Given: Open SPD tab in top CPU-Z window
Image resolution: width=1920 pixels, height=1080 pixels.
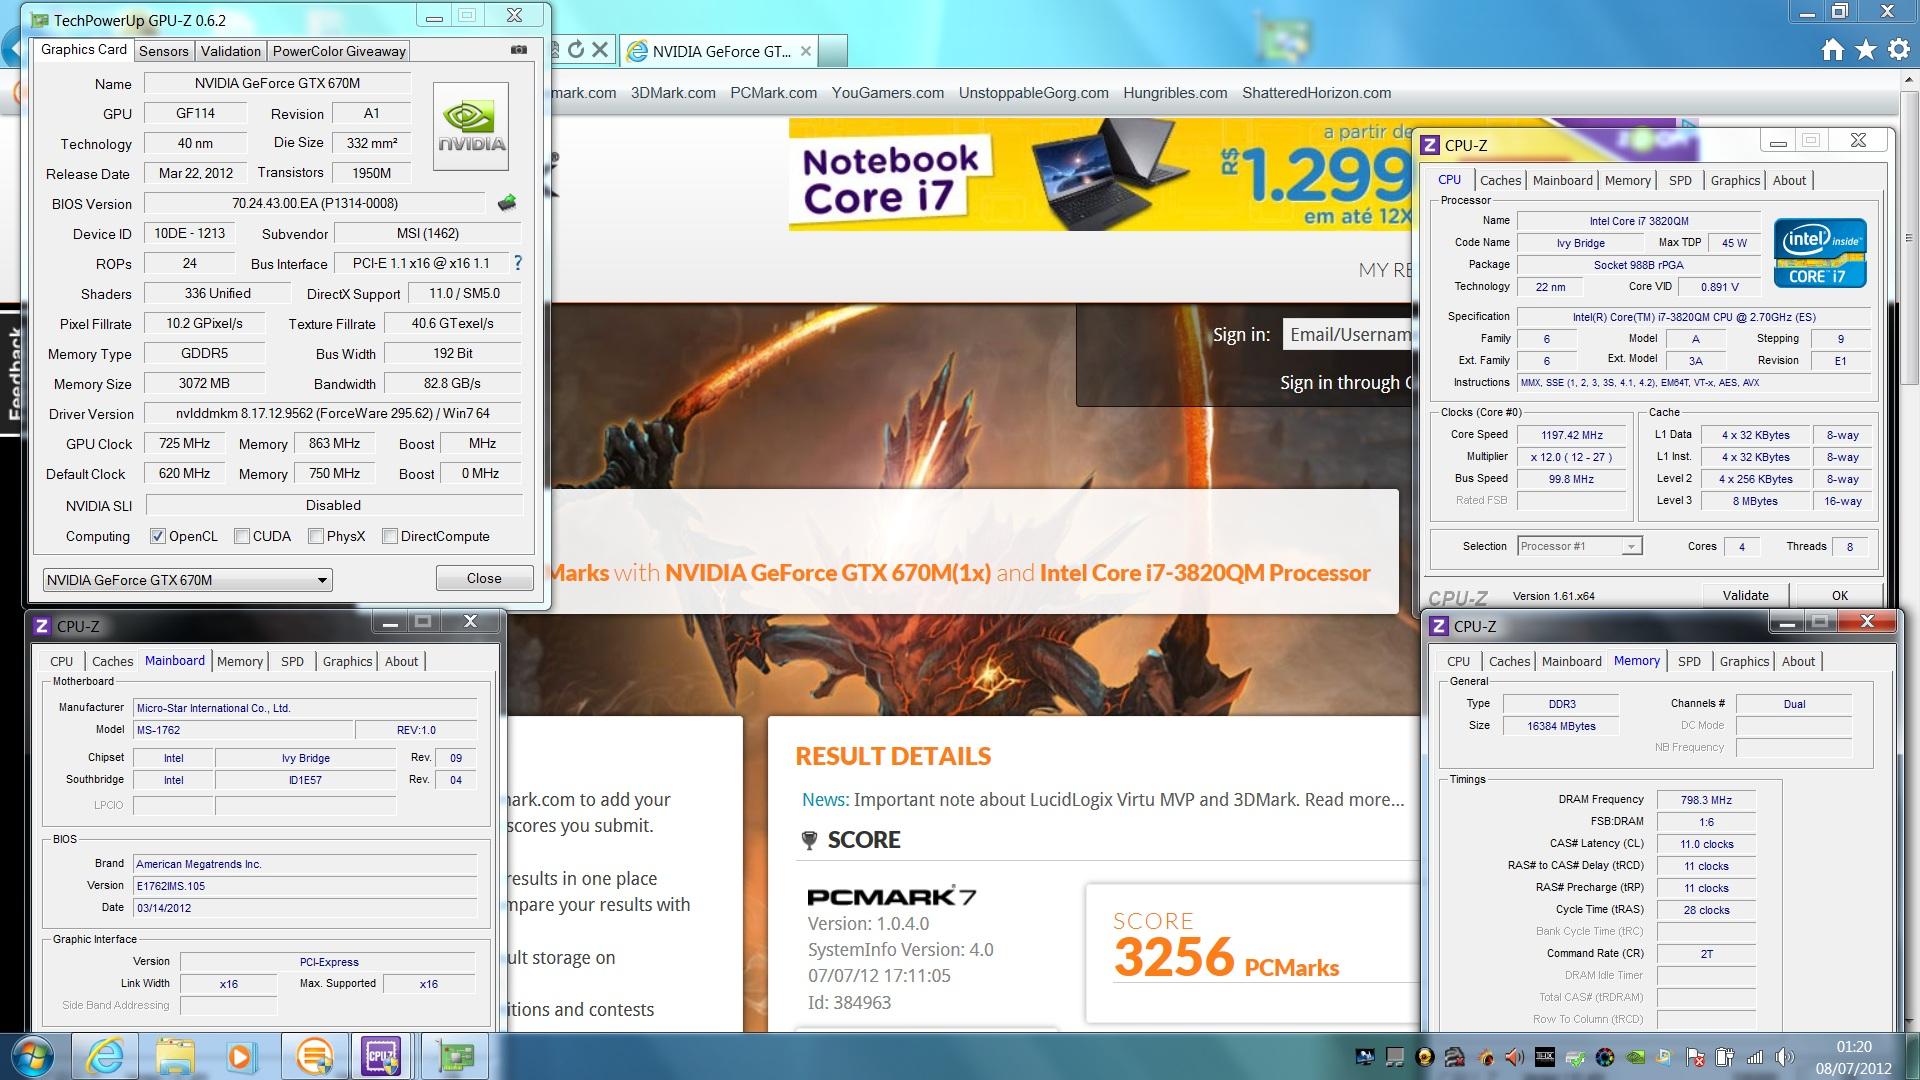Looking at the screenshot, I should [1680, 180].
